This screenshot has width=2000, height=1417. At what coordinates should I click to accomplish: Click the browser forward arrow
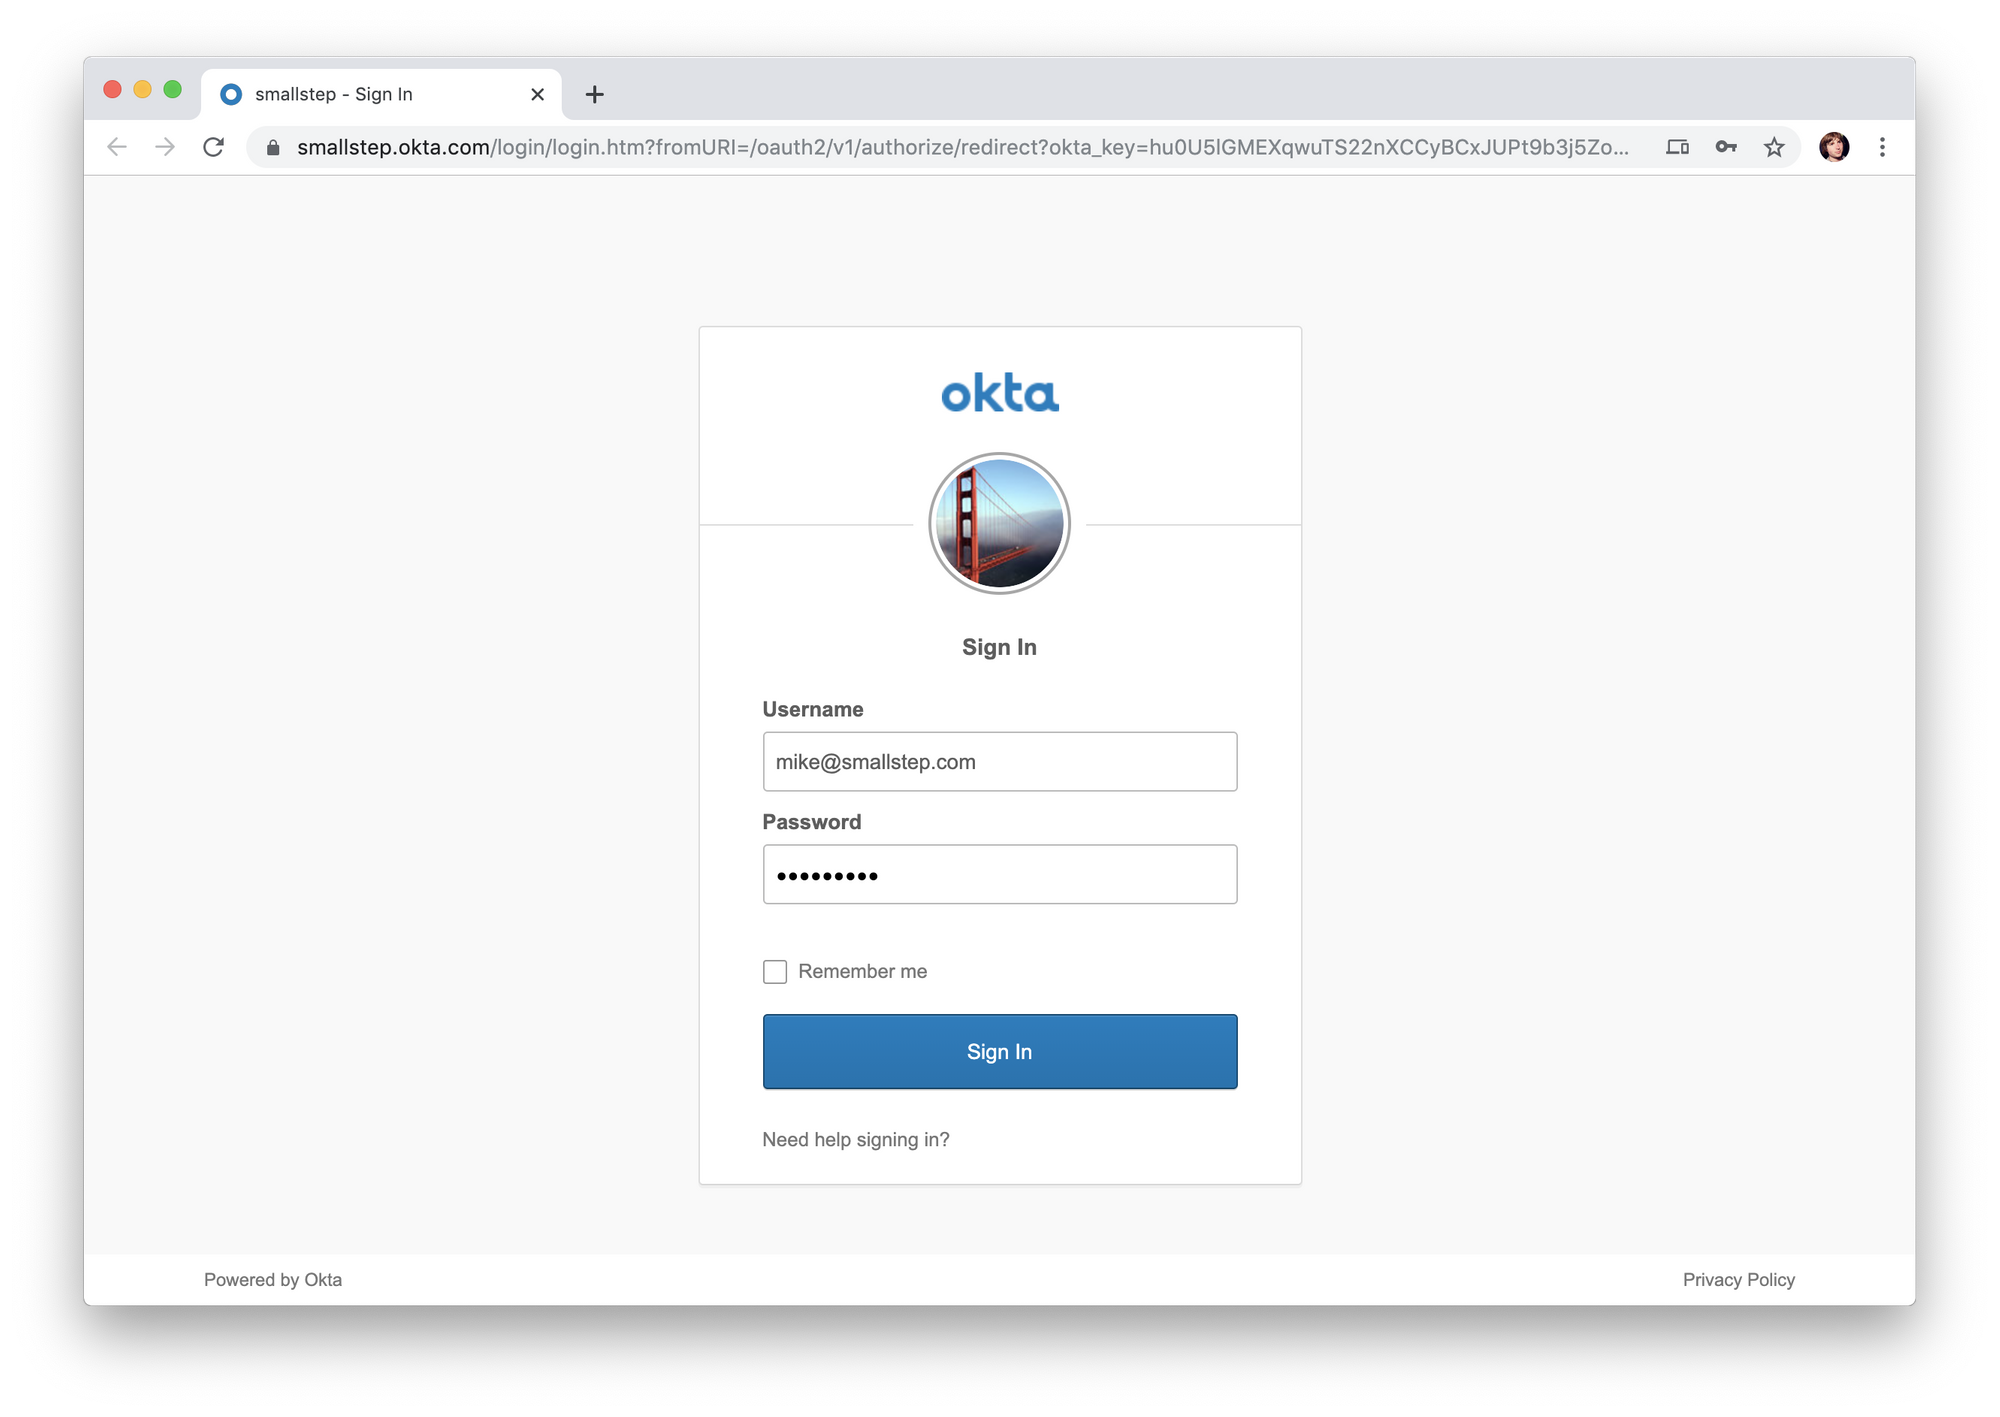165,147
